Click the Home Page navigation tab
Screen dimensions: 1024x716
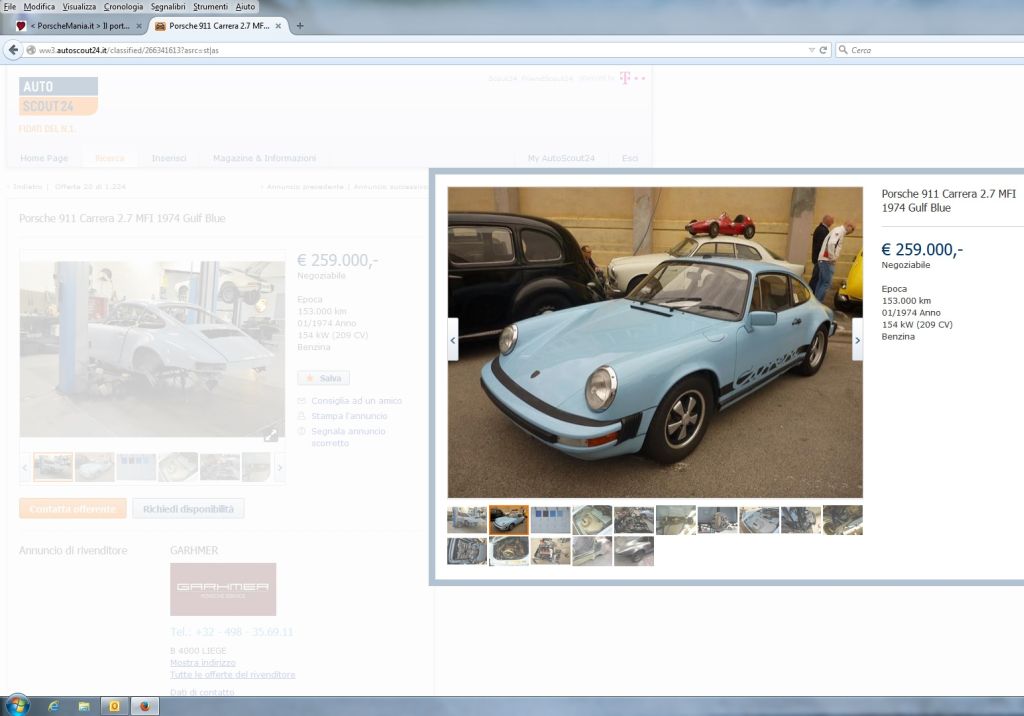[x=44, y=158]
